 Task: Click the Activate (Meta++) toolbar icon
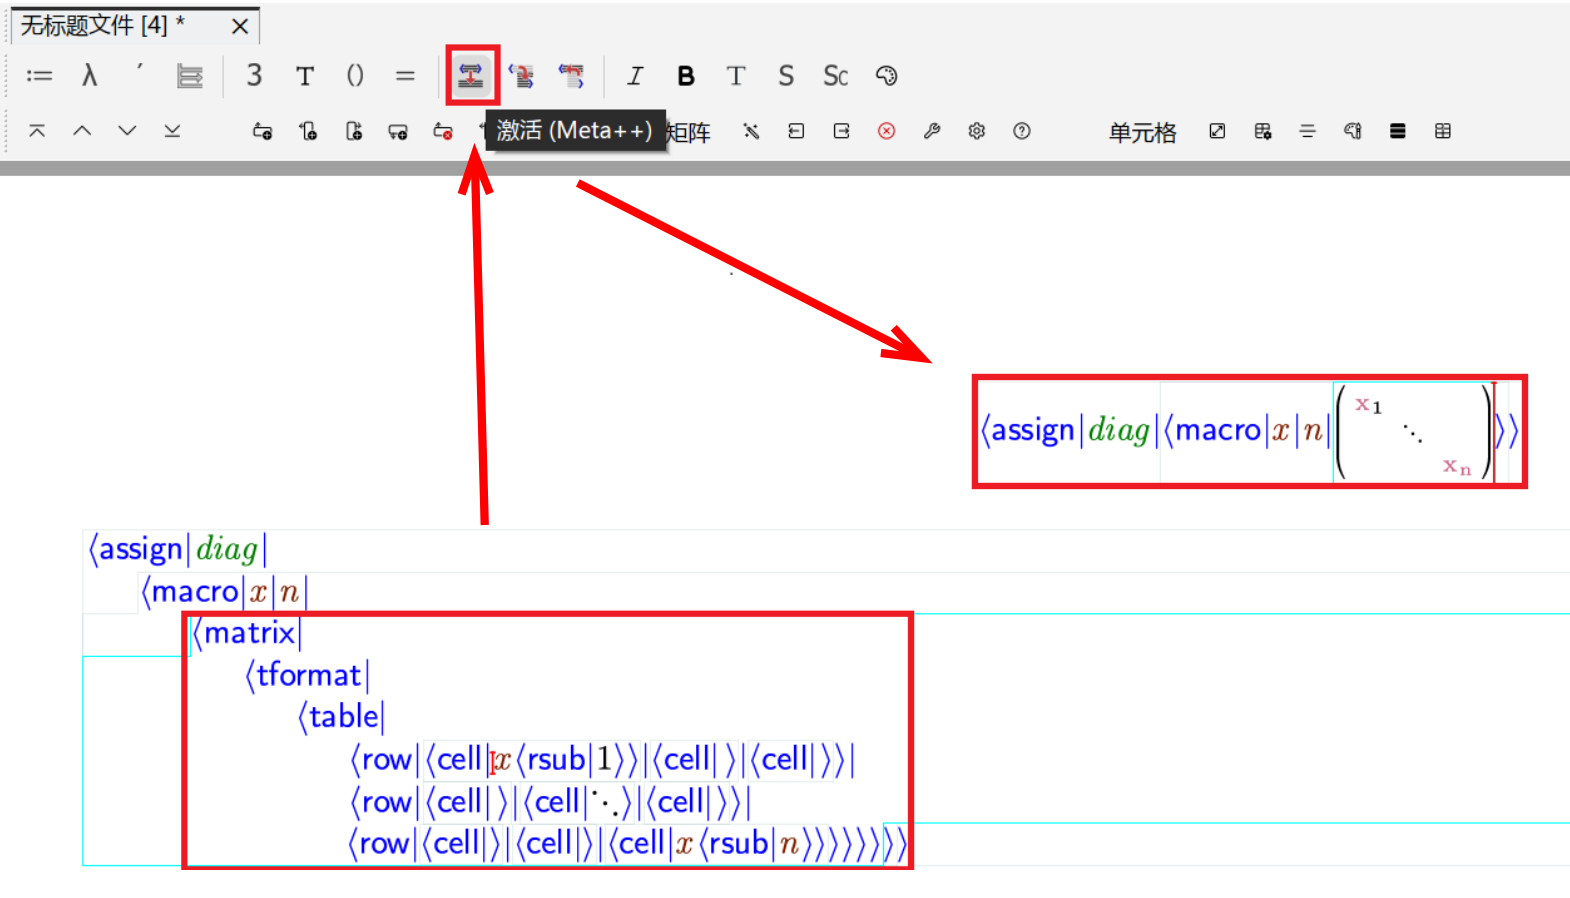471,76
